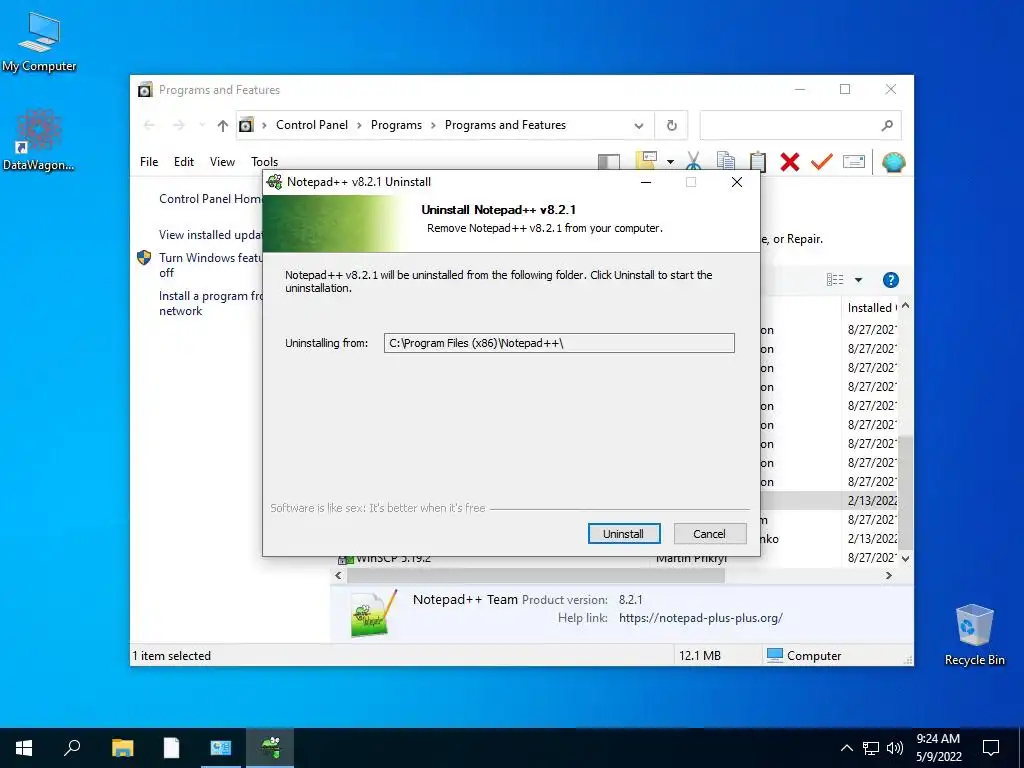Open the Edit menu in Programs and Features
Image resolution: width=1024 pixels, height=768 pixels.
pos(184,161)
